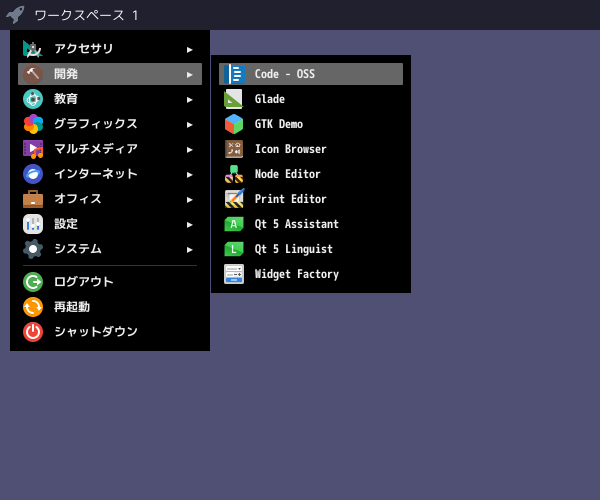
Task: Click the アクセサリ category icon
Action: coord(33,49)
